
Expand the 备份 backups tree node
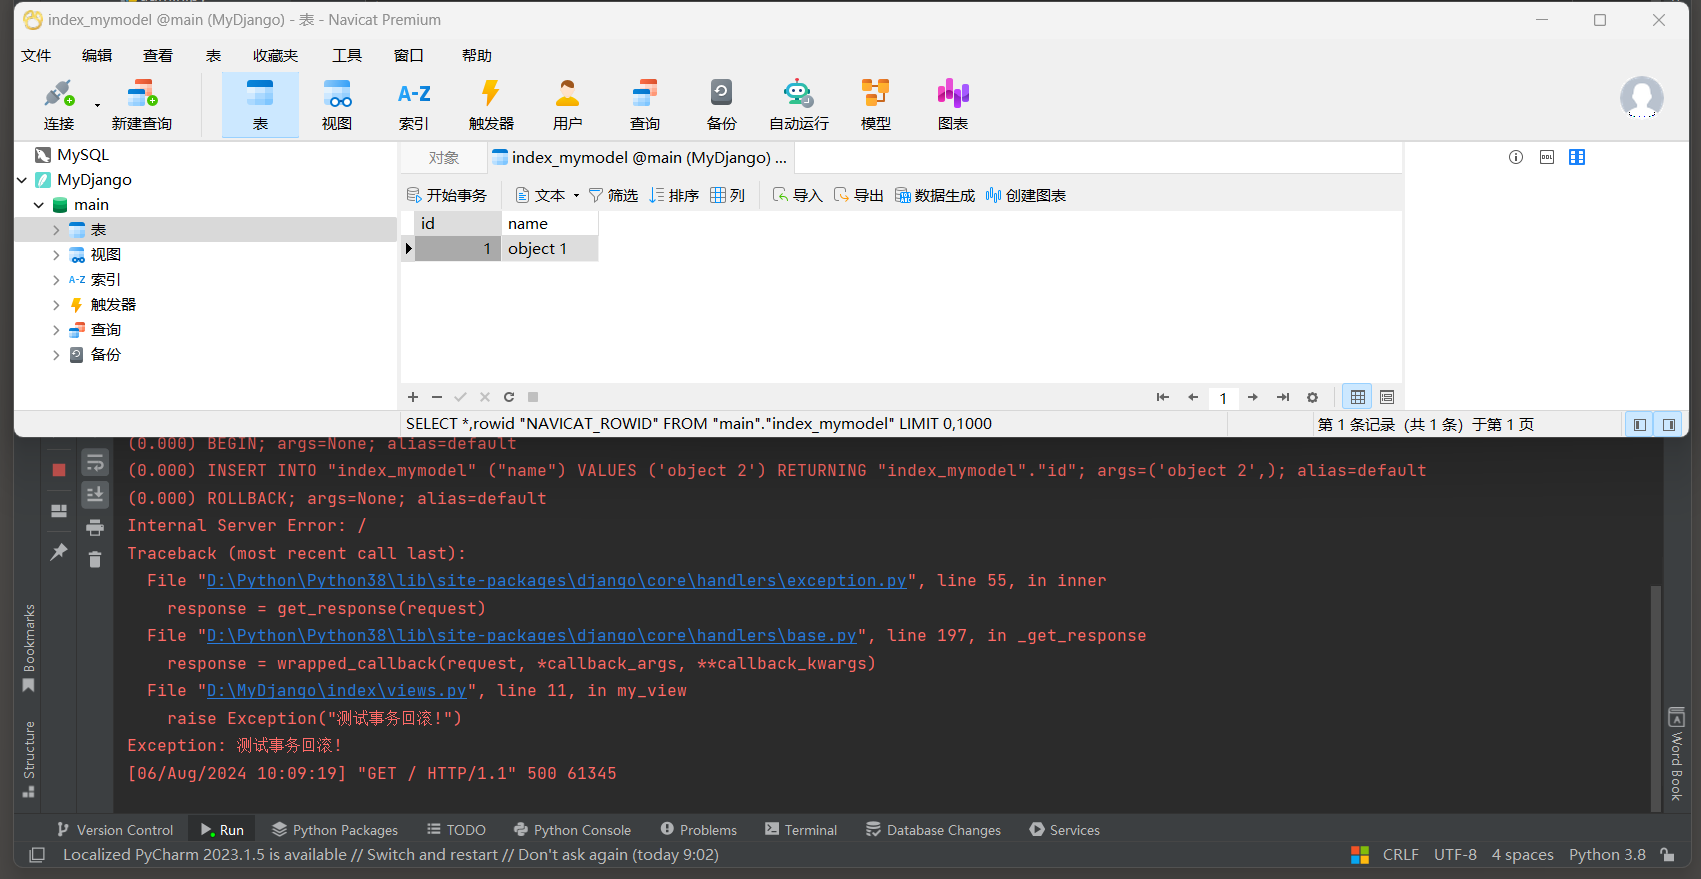tap(56, 355)
